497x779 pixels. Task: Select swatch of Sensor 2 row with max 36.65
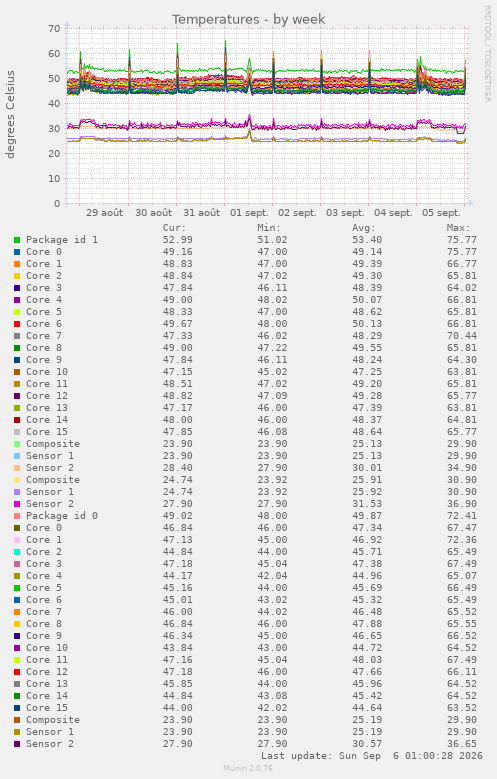pyautogui.click(x=17, y=744)
